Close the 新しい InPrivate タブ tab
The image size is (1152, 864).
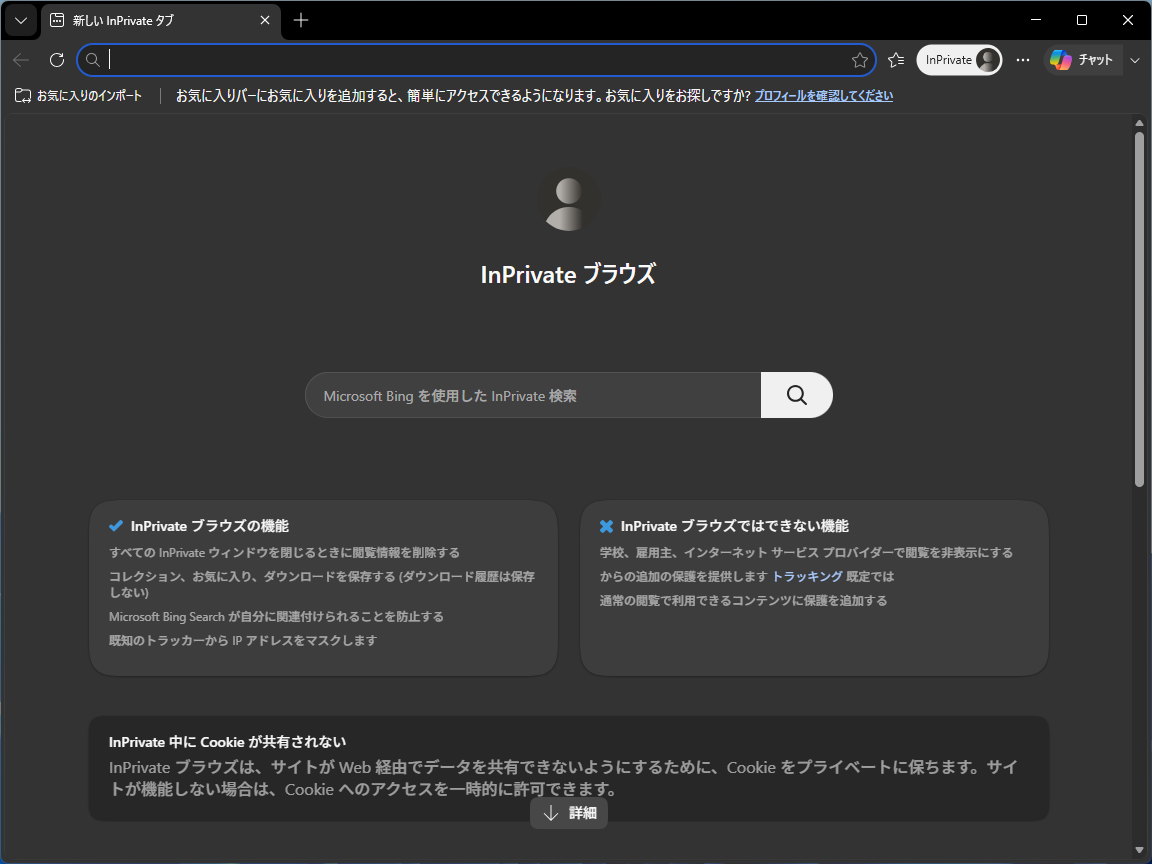(264, 21)
